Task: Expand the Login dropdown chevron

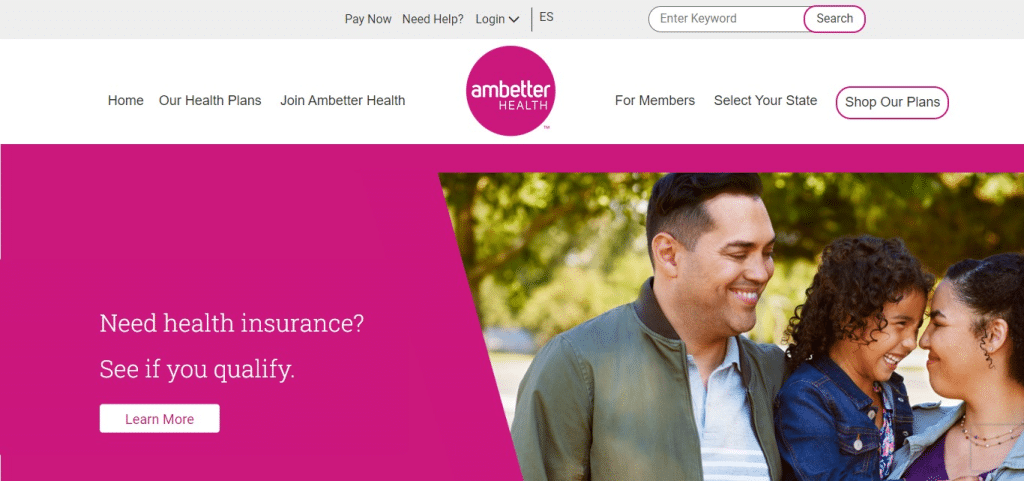Action: tap(513, 20)
